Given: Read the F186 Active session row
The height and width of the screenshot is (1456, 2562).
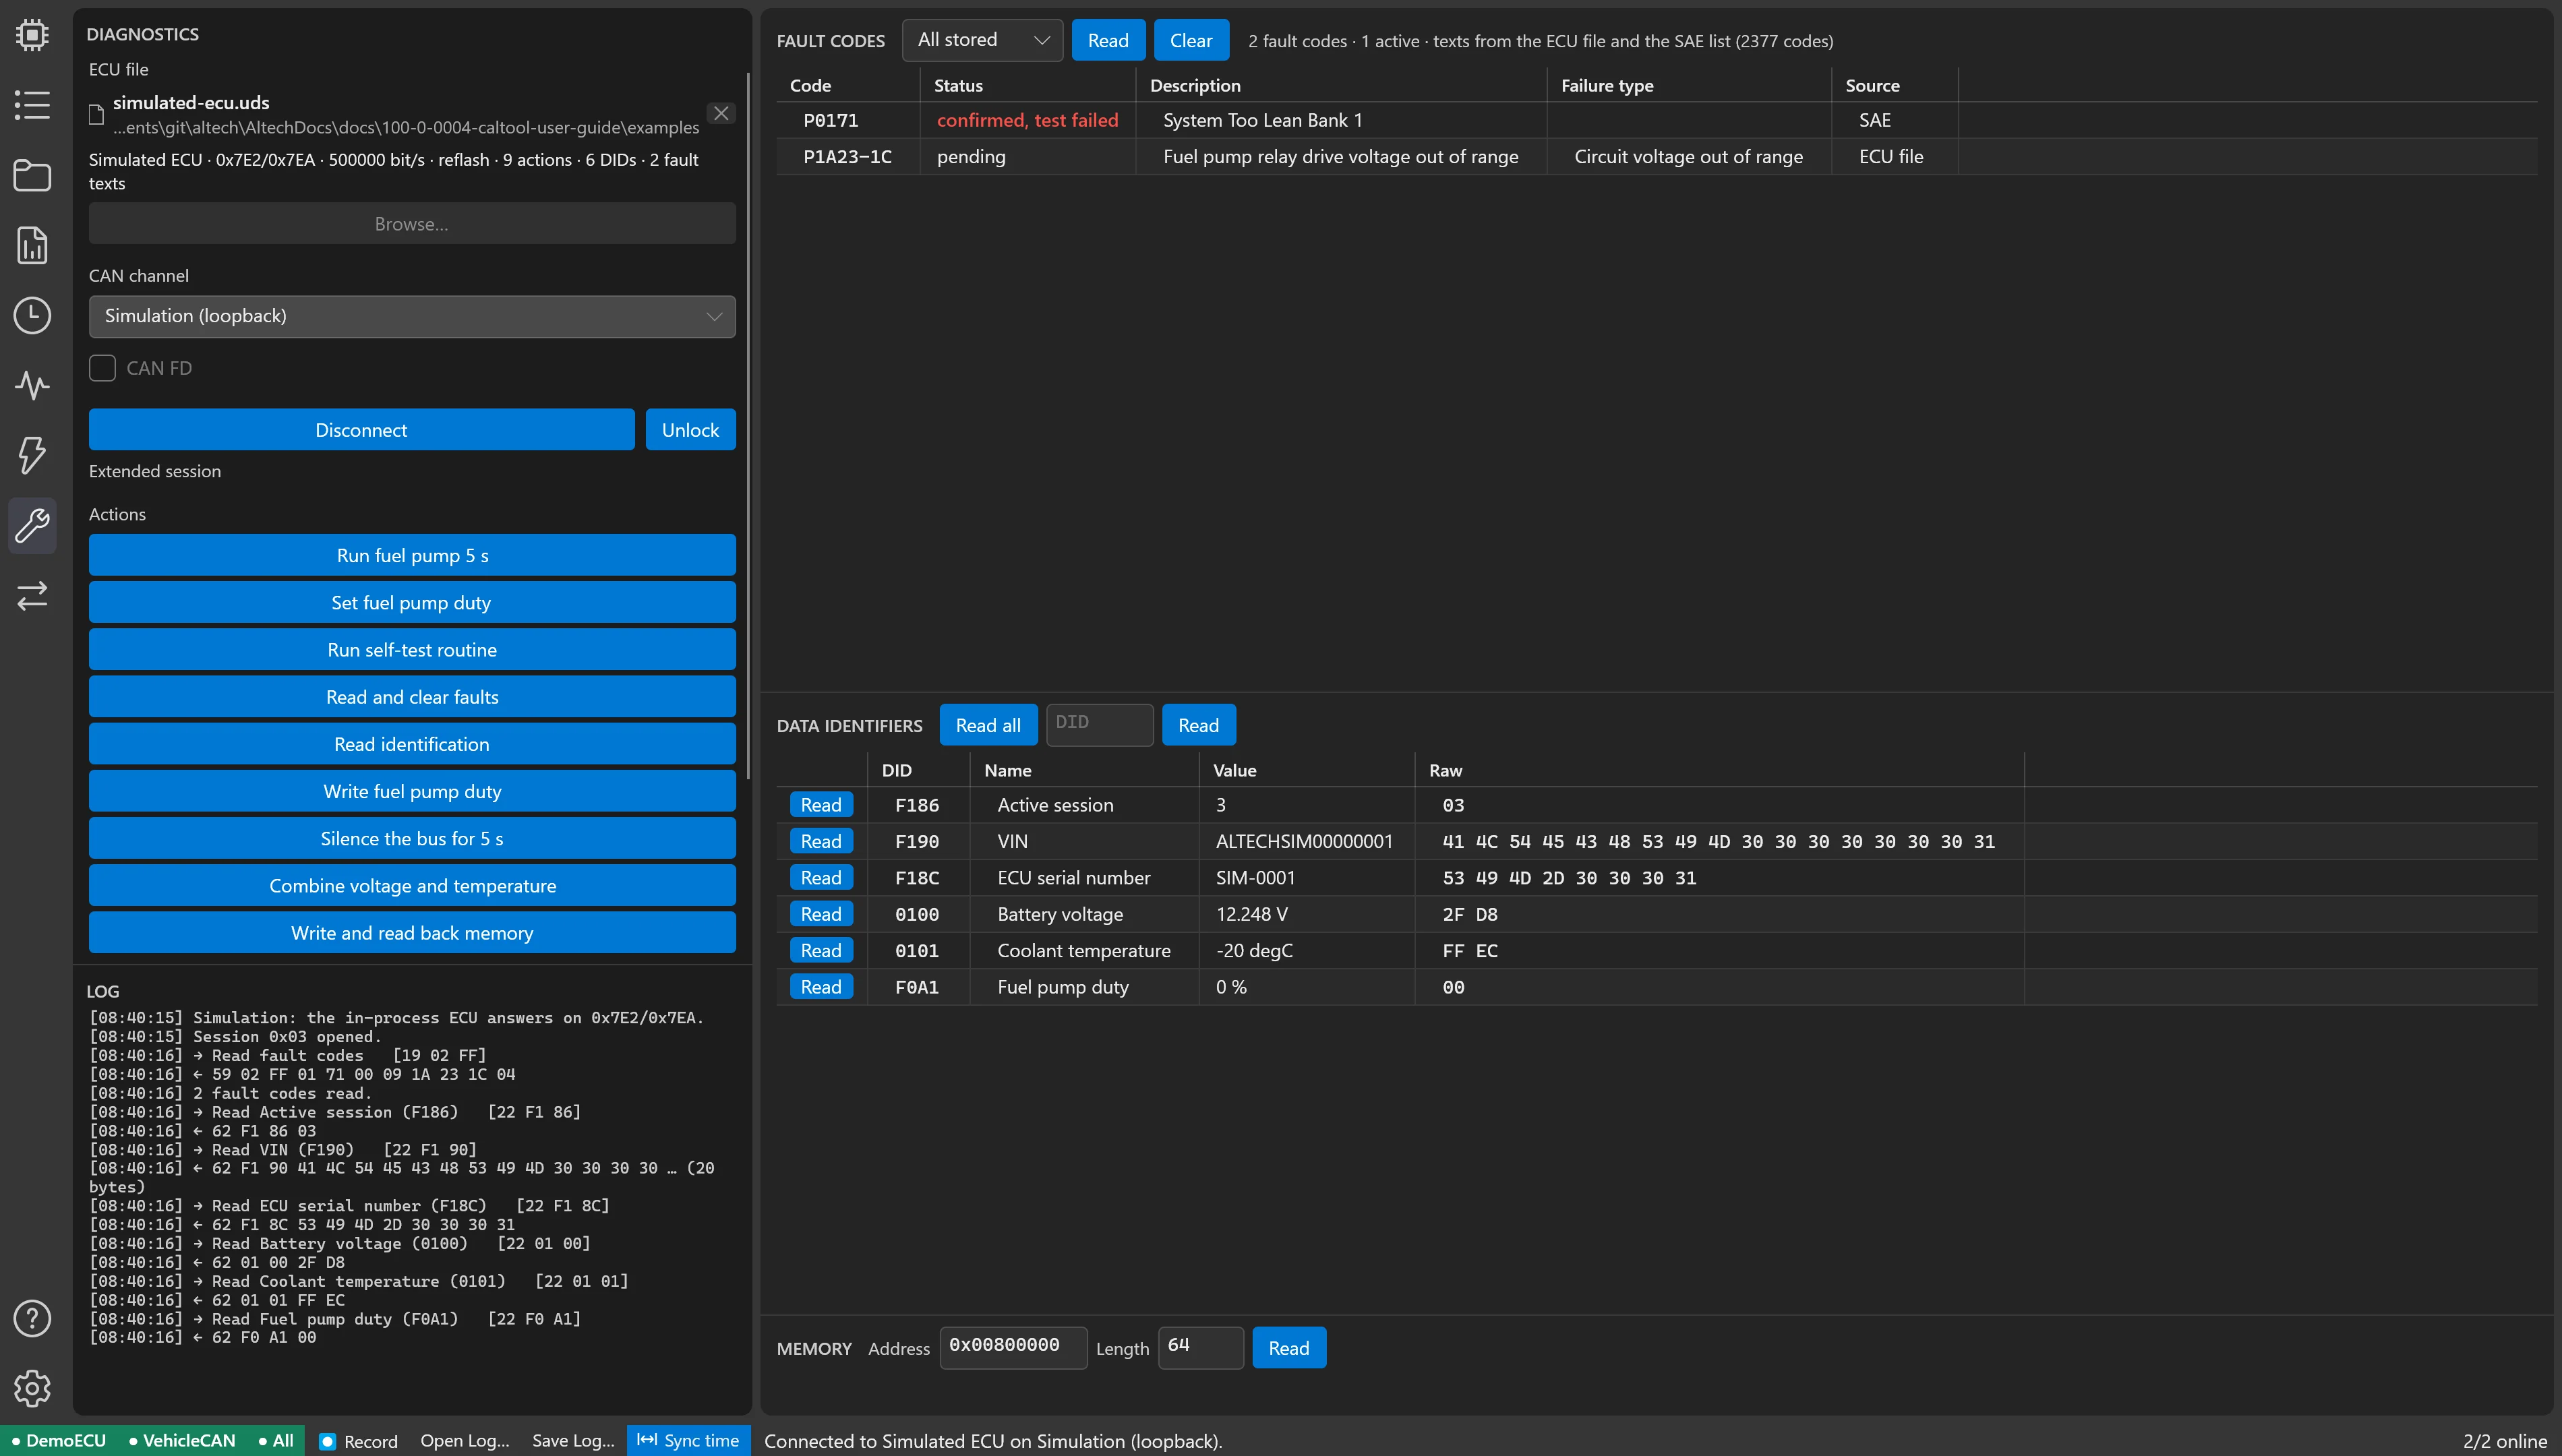Looking at the screenshot, I should point(821,805).
